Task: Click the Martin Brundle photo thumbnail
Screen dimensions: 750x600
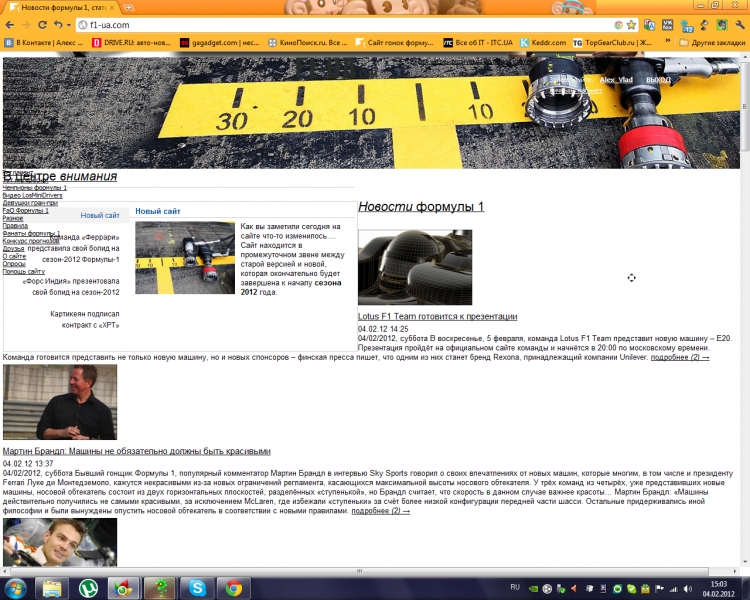Action: tap(60, 402)
